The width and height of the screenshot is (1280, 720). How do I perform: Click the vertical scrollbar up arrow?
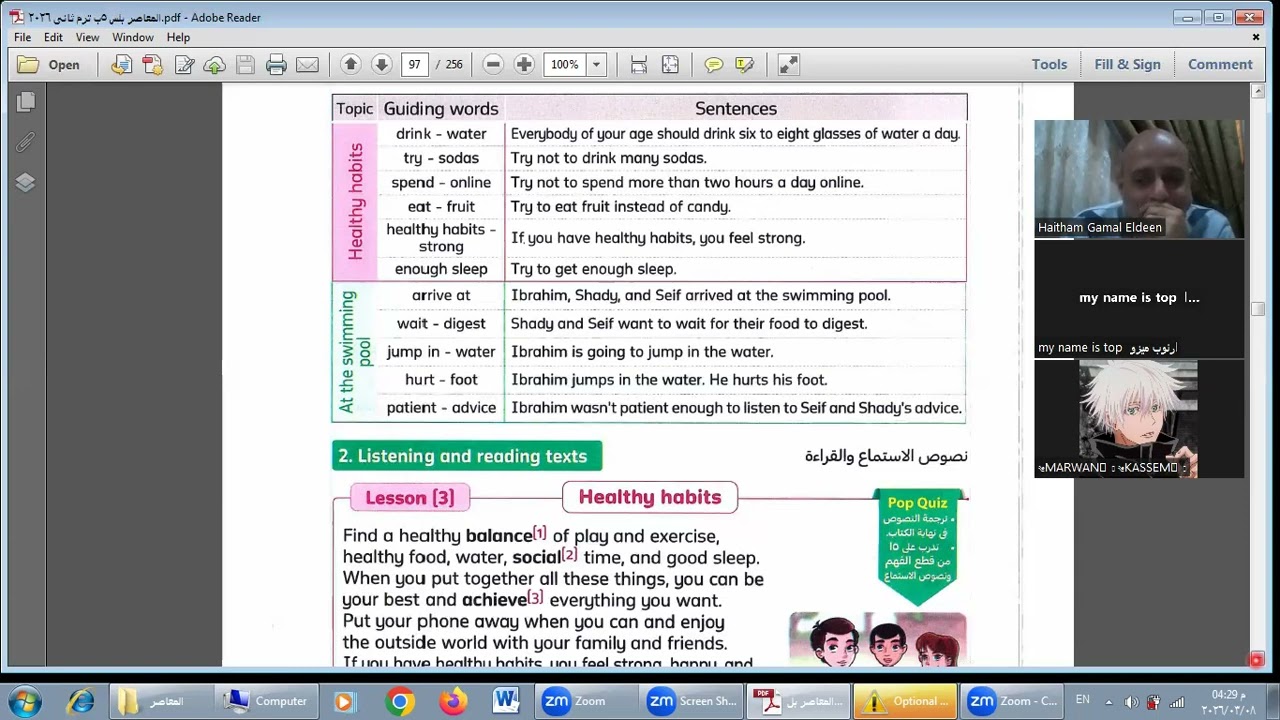tap(1258, 91)
